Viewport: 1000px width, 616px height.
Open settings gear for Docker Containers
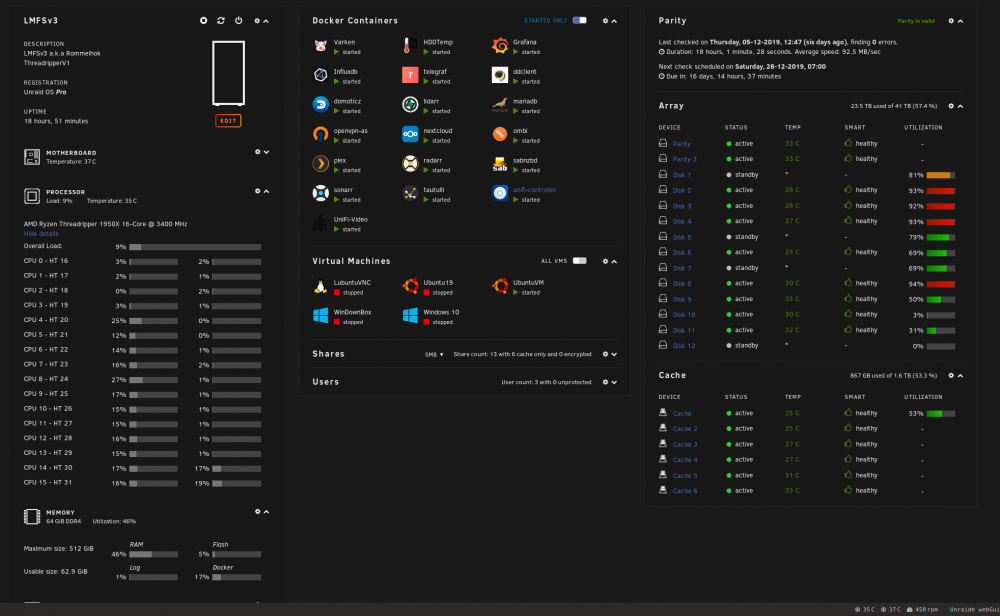(605, 21)
